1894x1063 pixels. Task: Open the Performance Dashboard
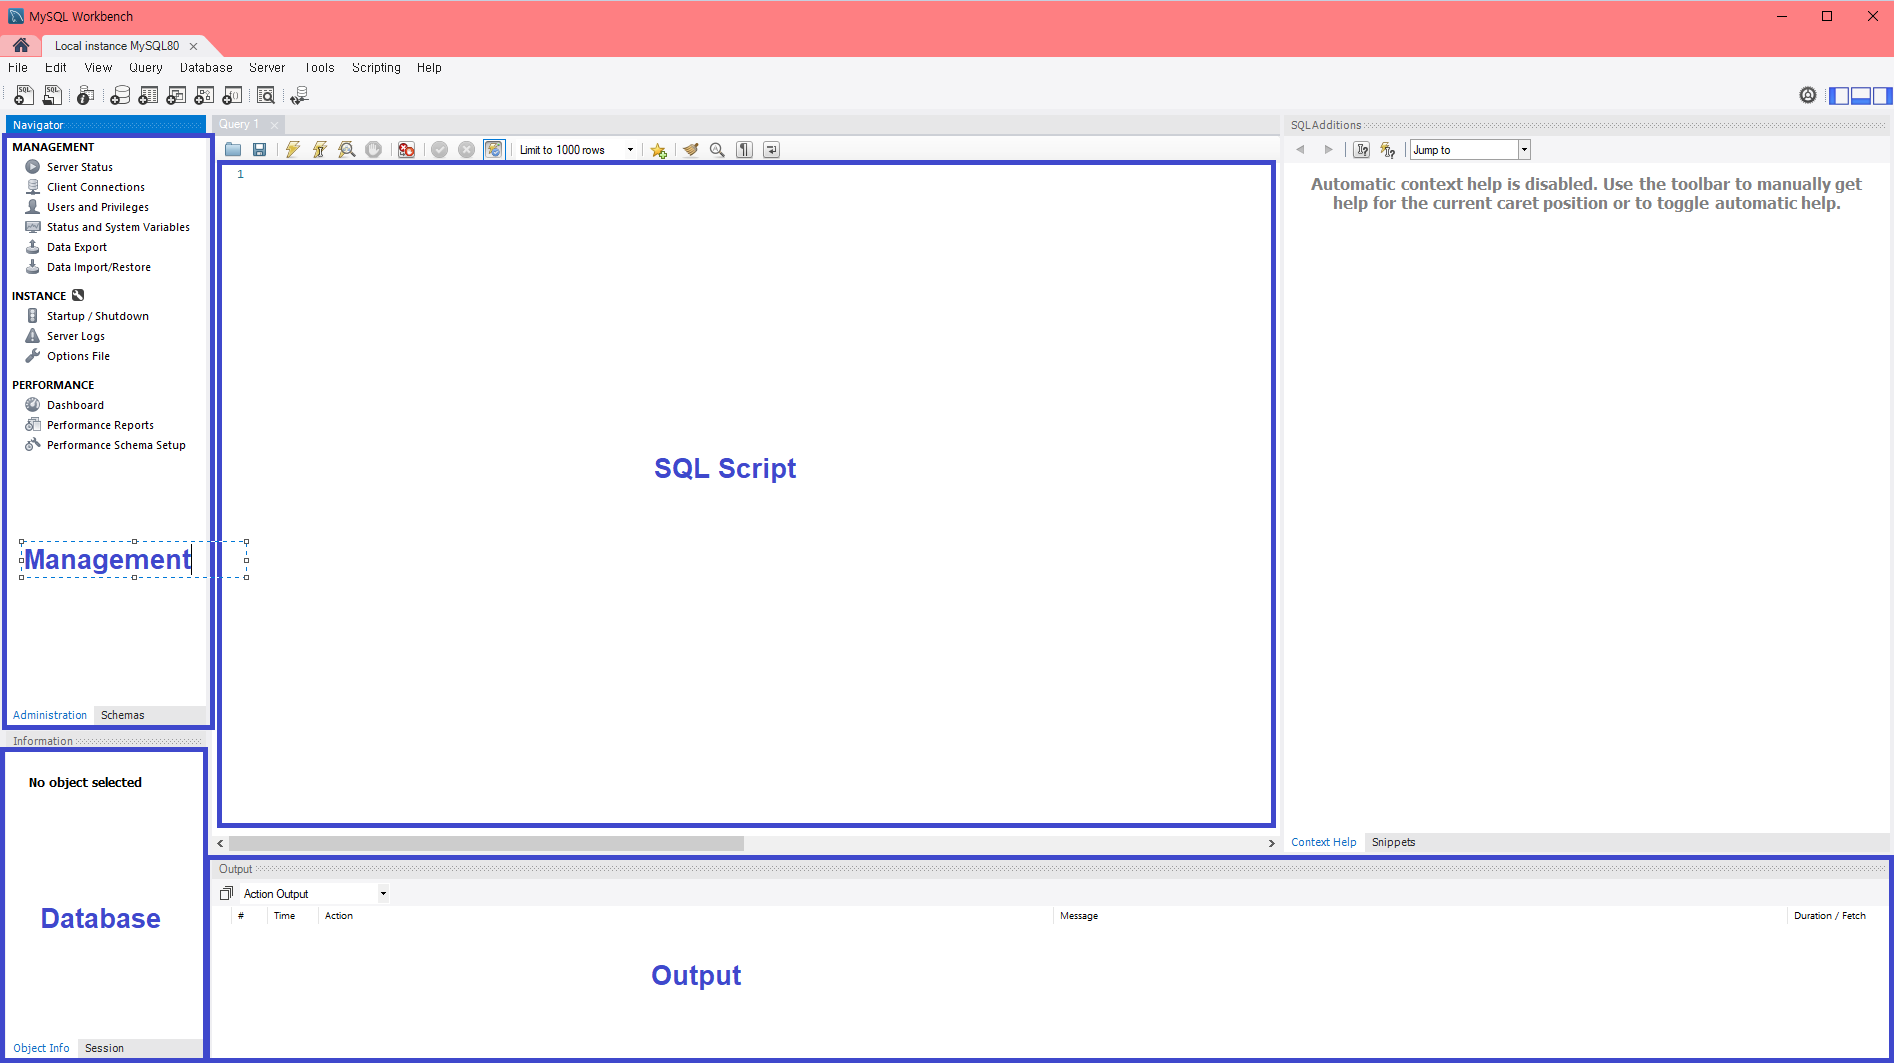(75, 404)
